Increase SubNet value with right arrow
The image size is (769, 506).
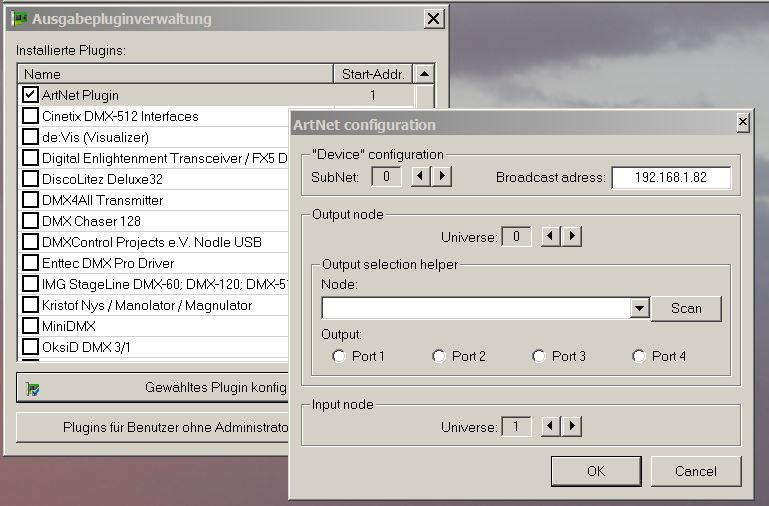click(441, 177)
